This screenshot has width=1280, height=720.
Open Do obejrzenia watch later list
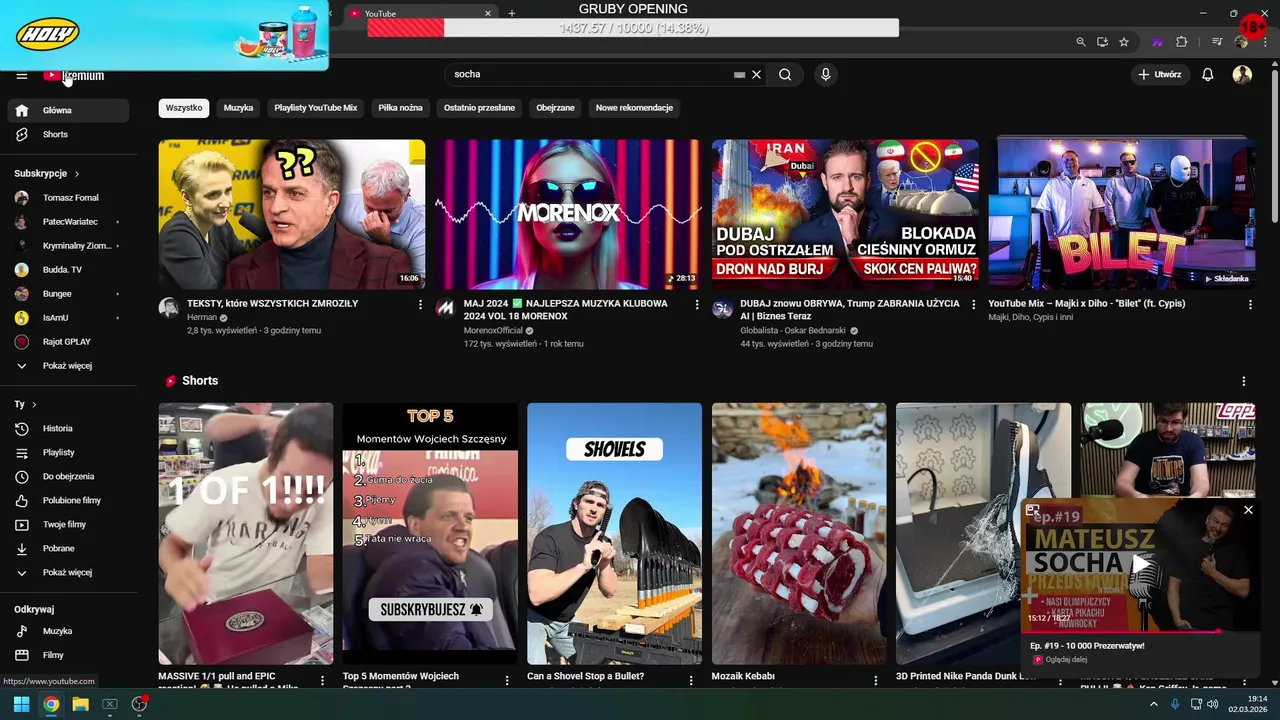[x=68, y=476]
